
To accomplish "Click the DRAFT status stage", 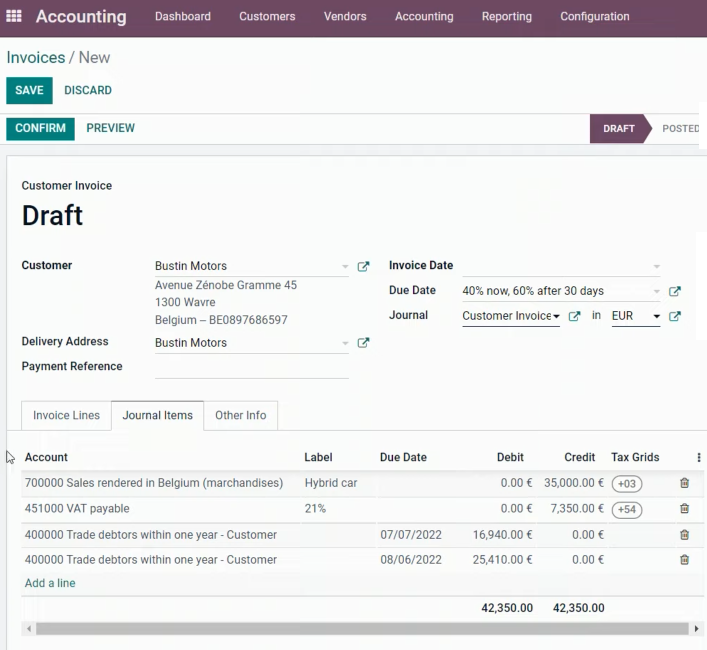I will (x=619, y=128).
